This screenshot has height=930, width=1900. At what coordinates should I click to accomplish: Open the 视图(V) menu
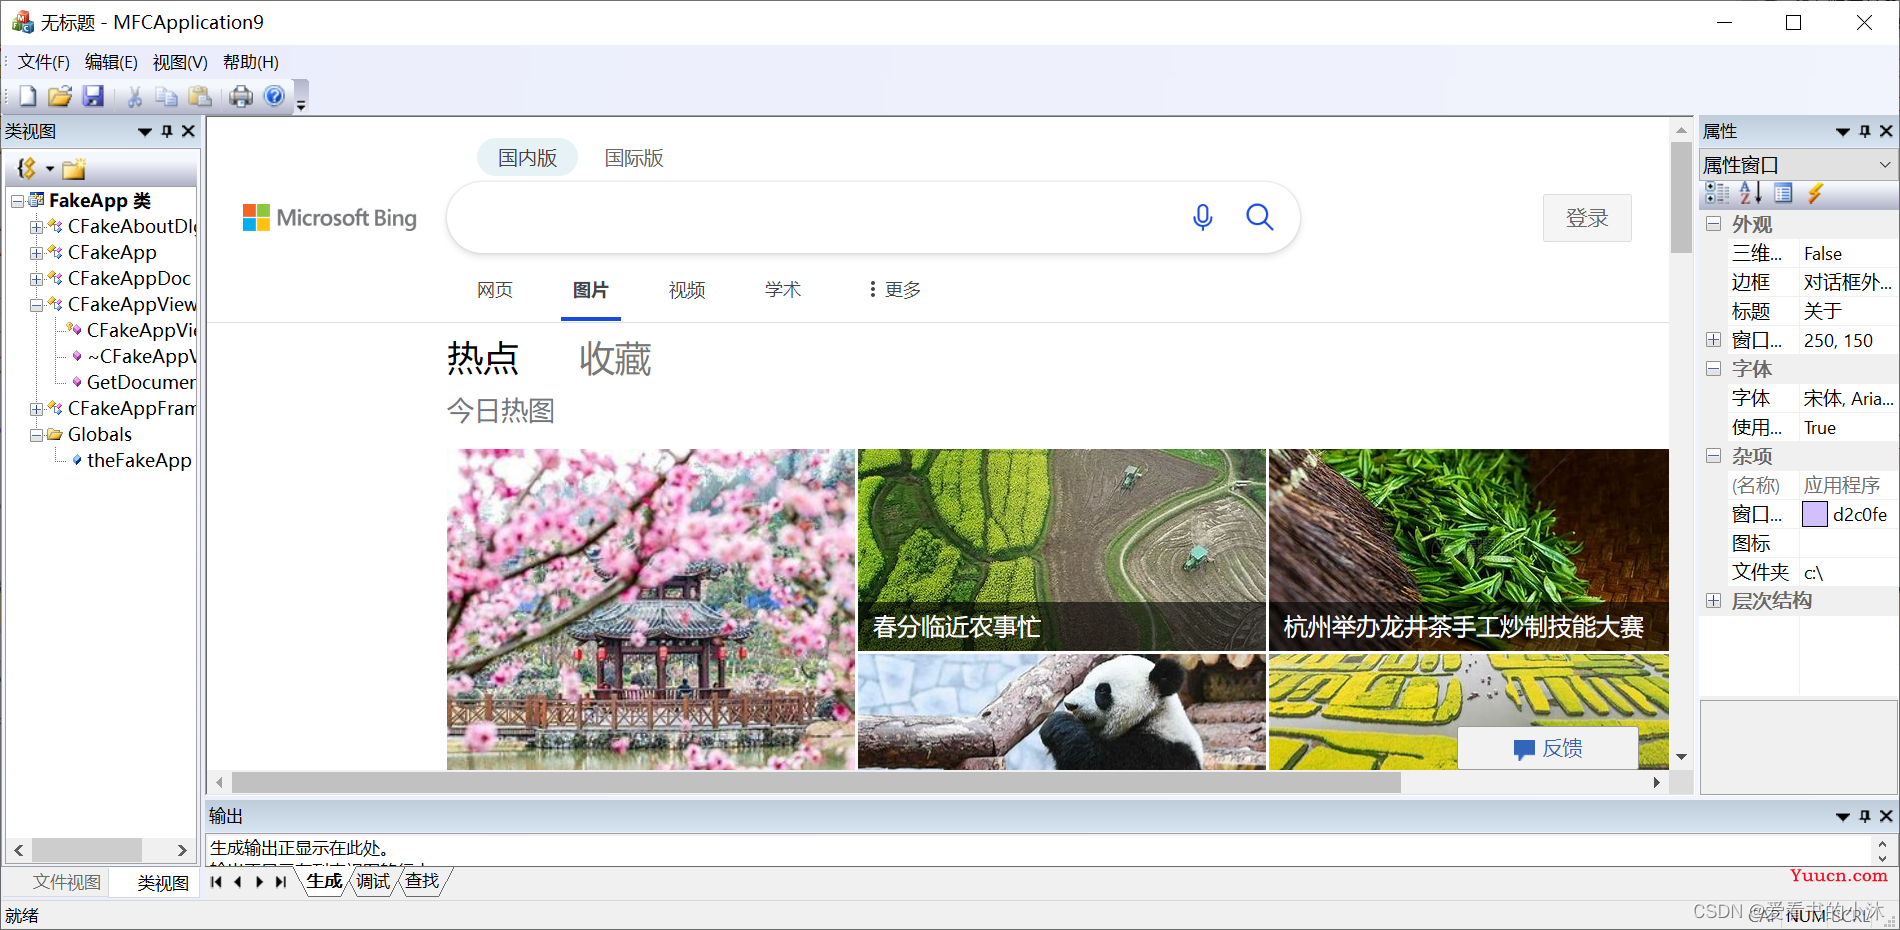coord(180,62)
